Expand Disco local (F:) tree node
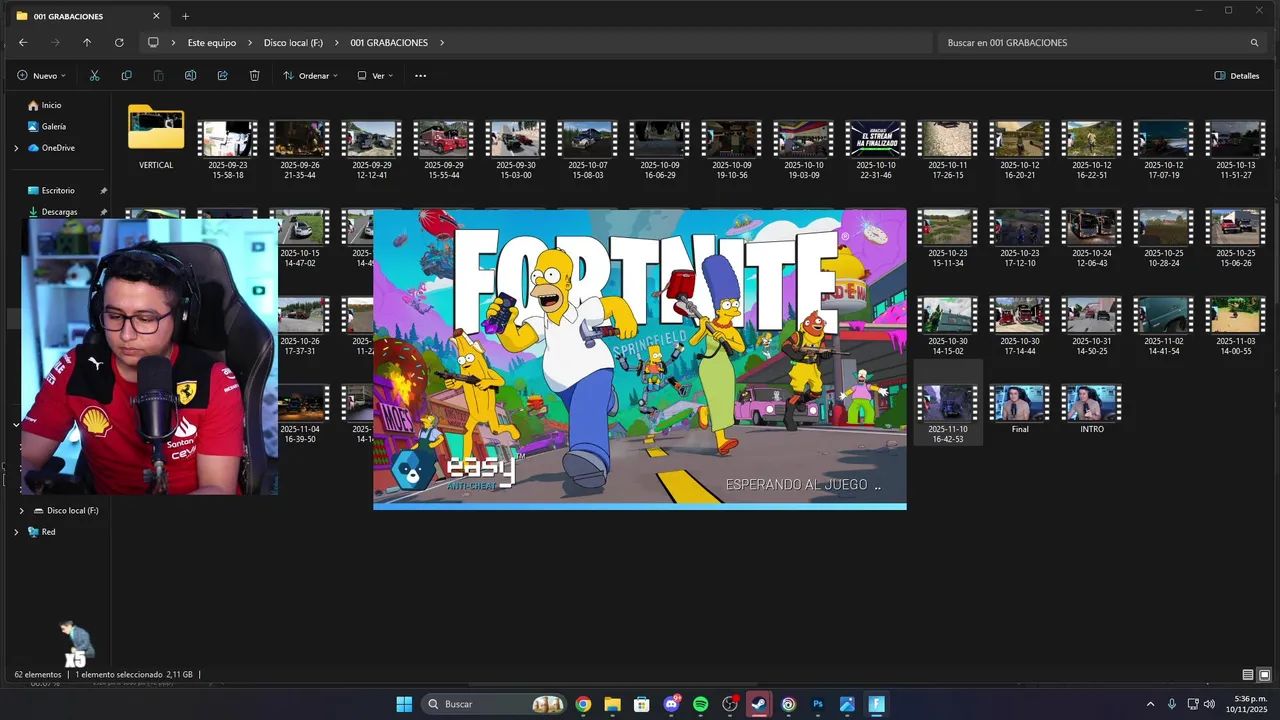The width and height of the screenshot is (1280, 720). (22, 511)
